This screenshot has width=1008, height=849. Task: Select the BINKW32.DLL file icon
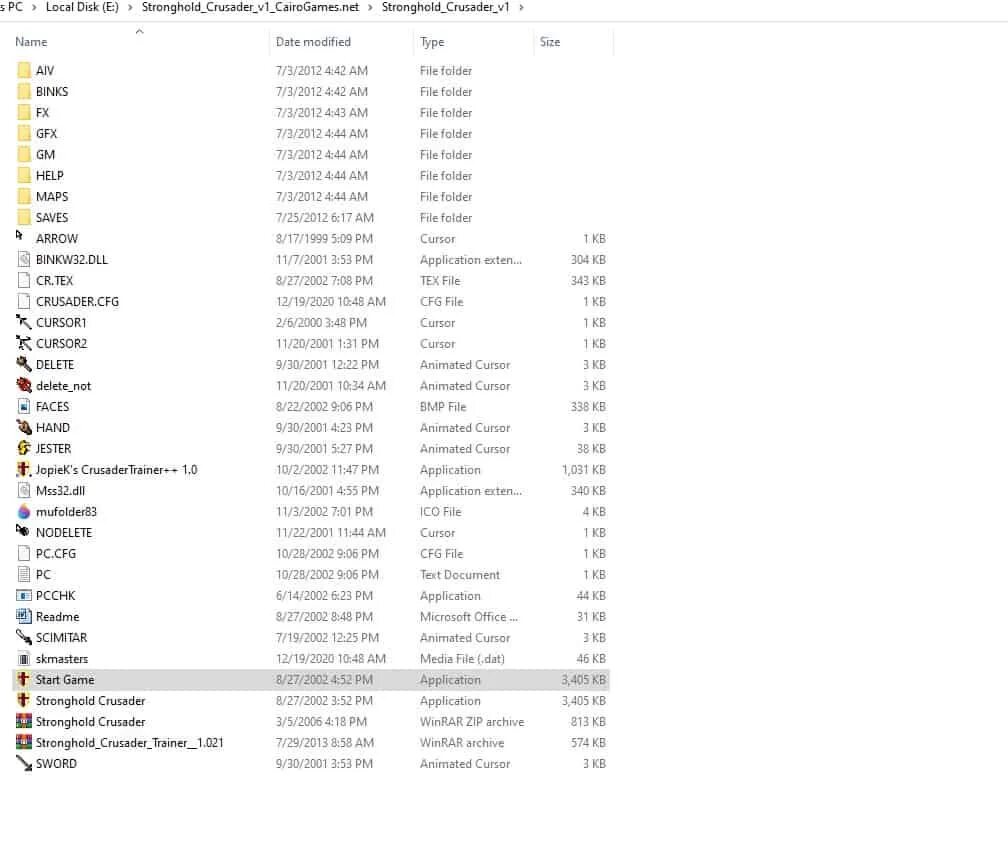pos(24,260)
